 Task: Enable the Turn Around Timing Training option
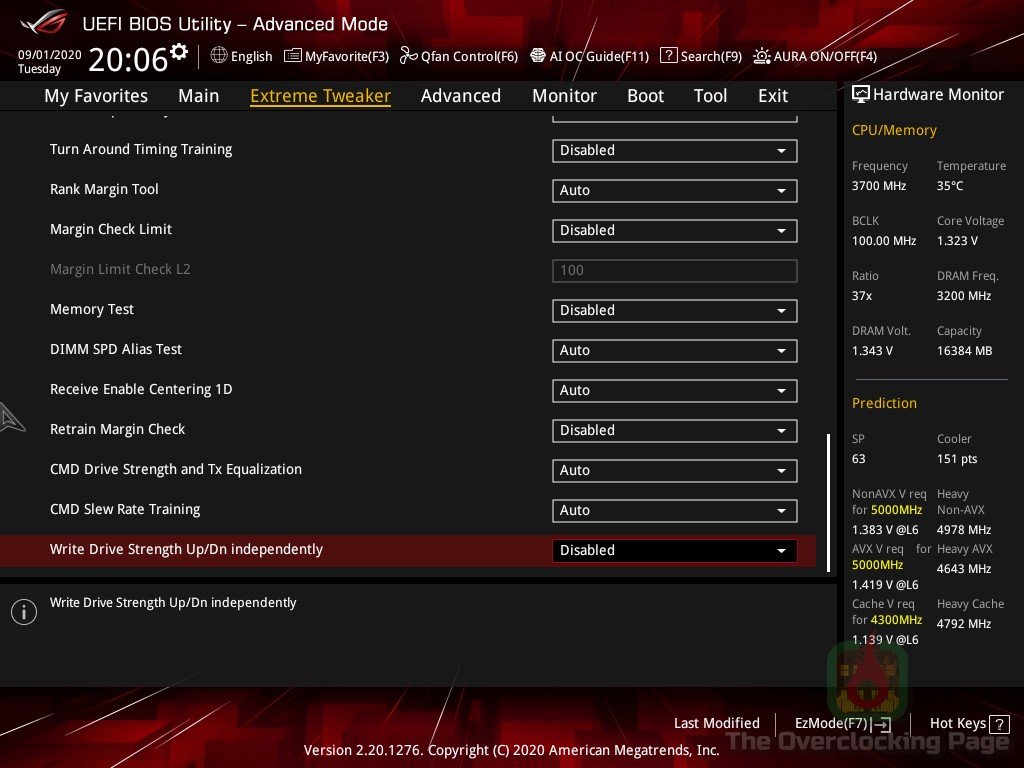674,150
